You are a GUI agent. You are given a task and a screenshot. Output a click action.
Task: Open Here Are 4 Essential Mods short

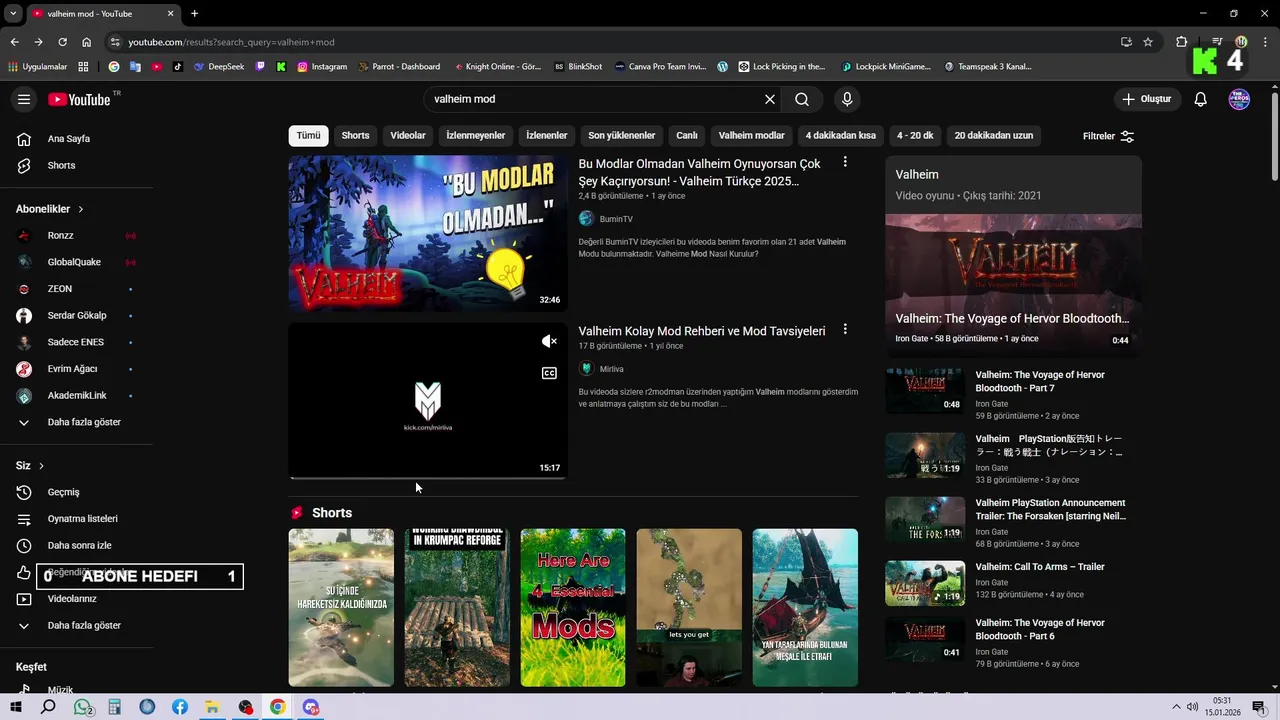click(x=573, y=607)
